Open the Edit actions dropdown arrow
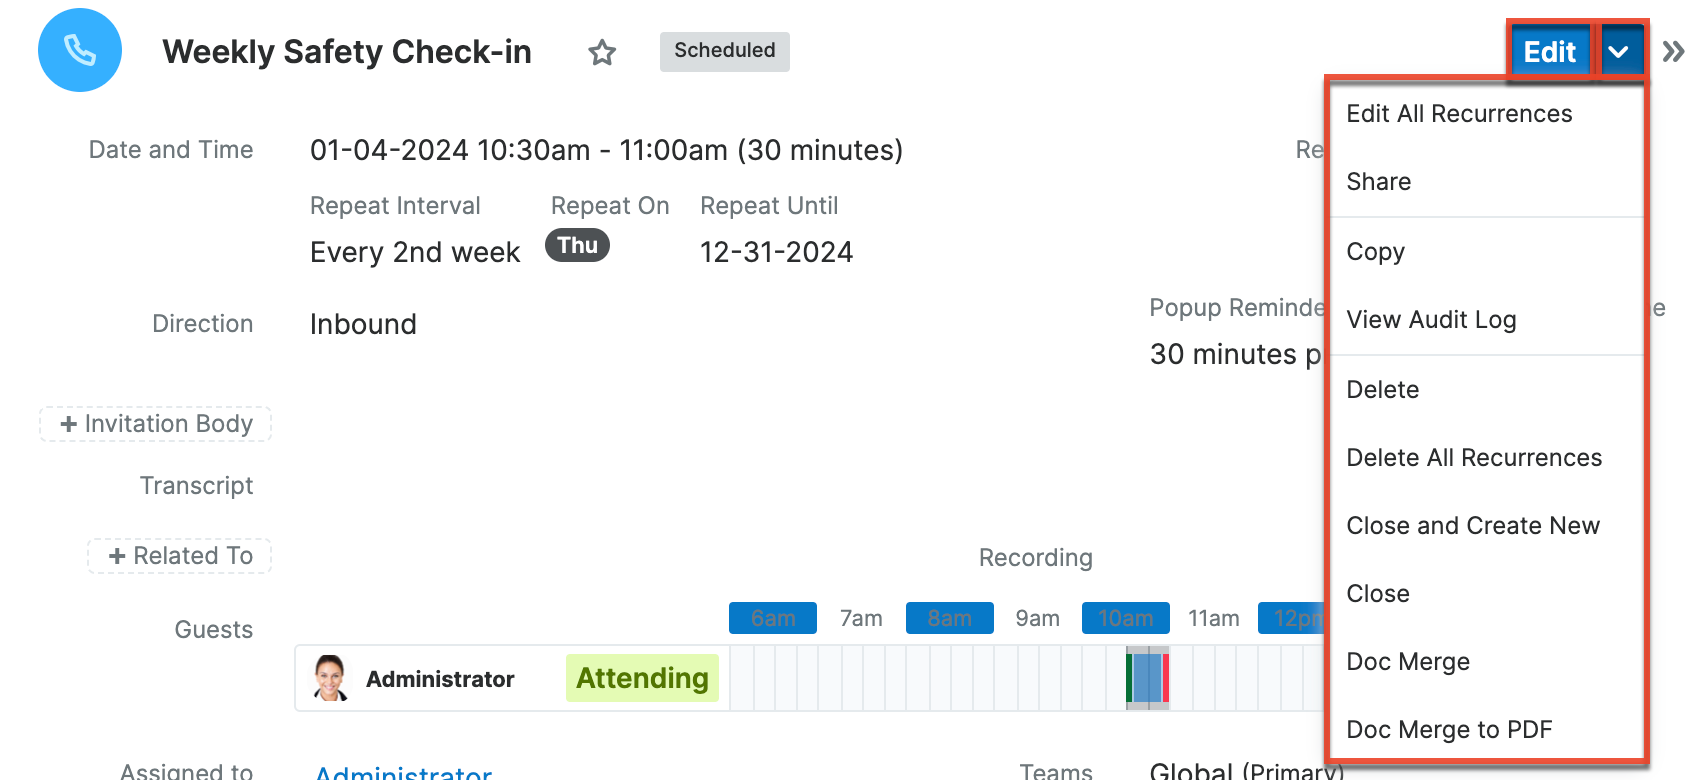 tap(1619, 52)
